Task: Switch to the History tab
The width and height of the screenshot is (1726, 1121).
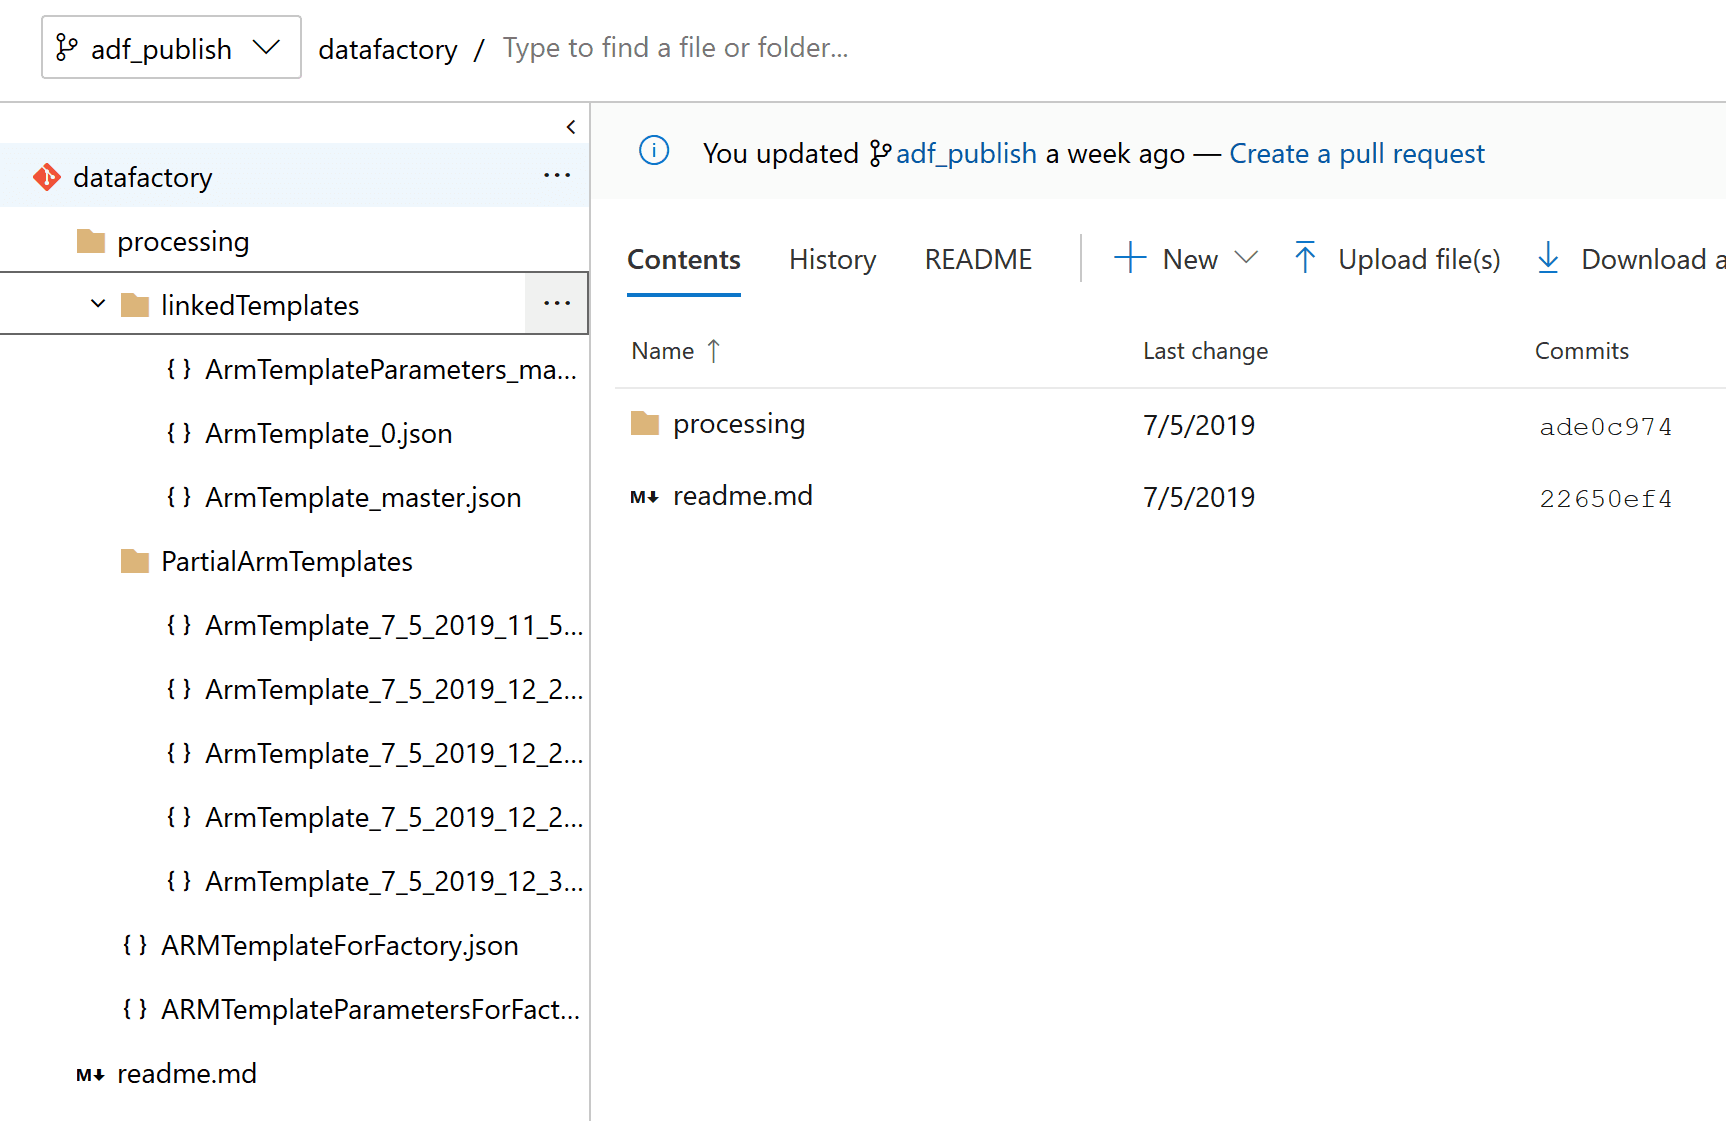Action: click(832, 259)
